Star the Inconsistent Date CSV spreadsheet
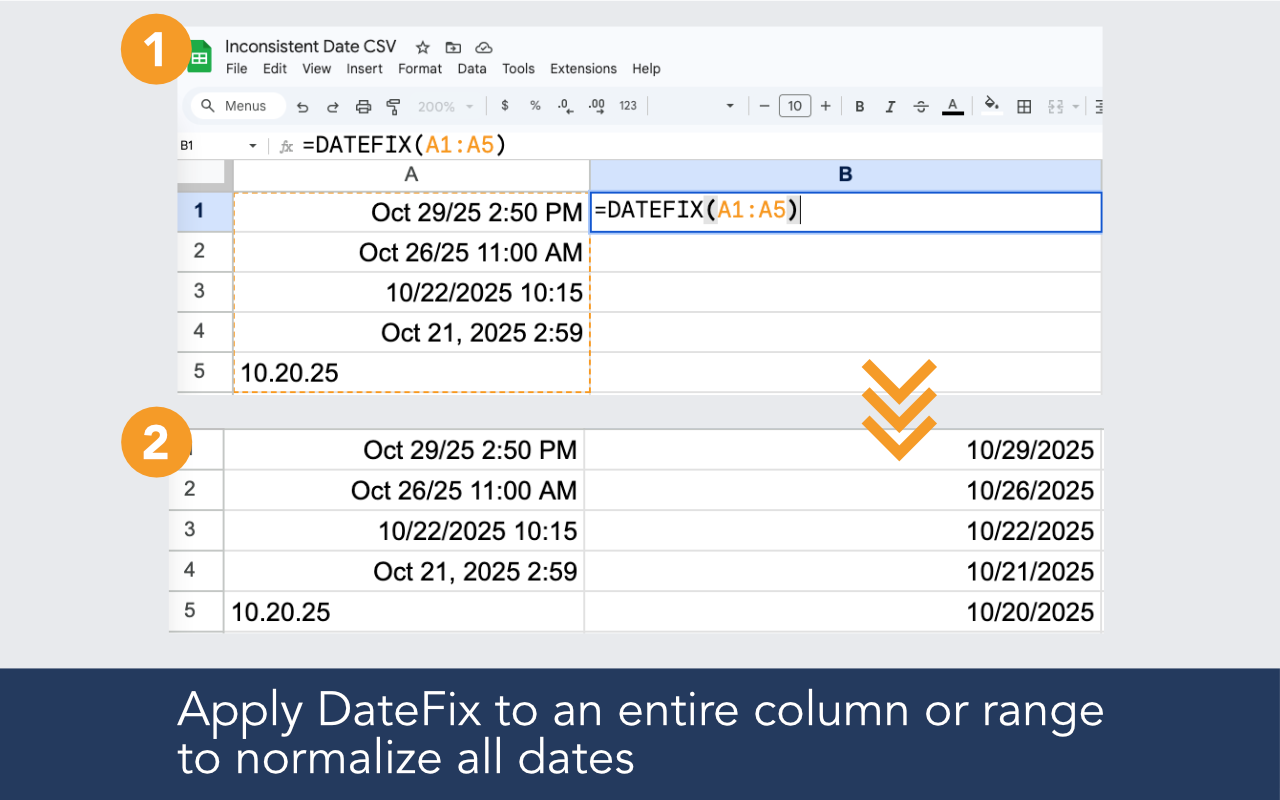This screenshot has height=800, width=1280. (x=421, y=46)
